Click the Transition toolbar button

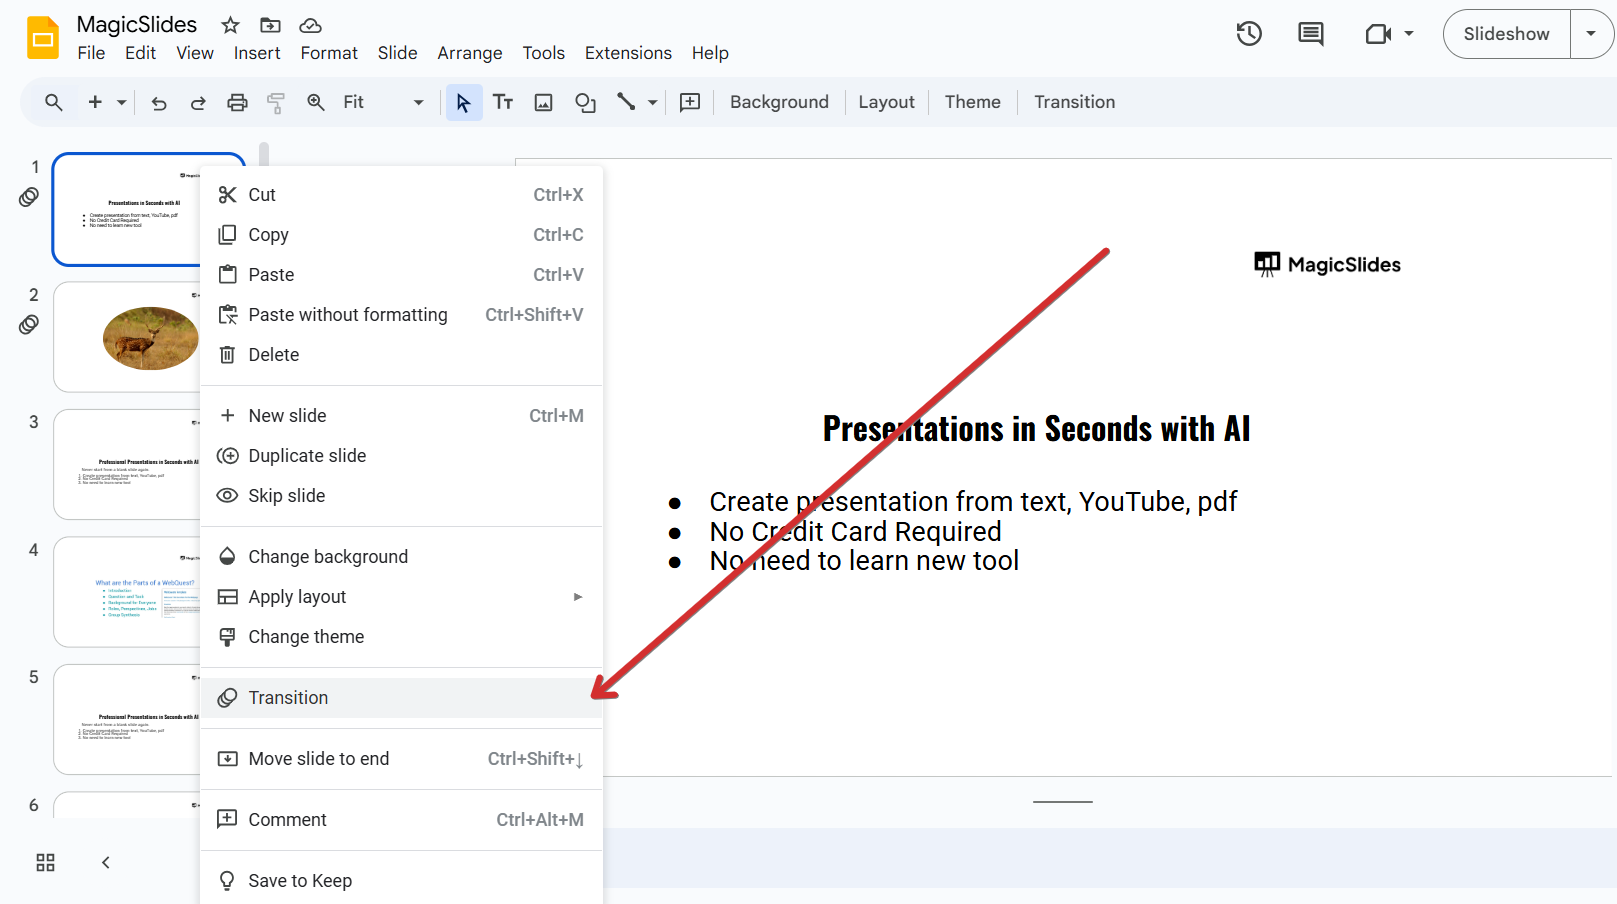pyautogui.click(x=1074, y=102)
